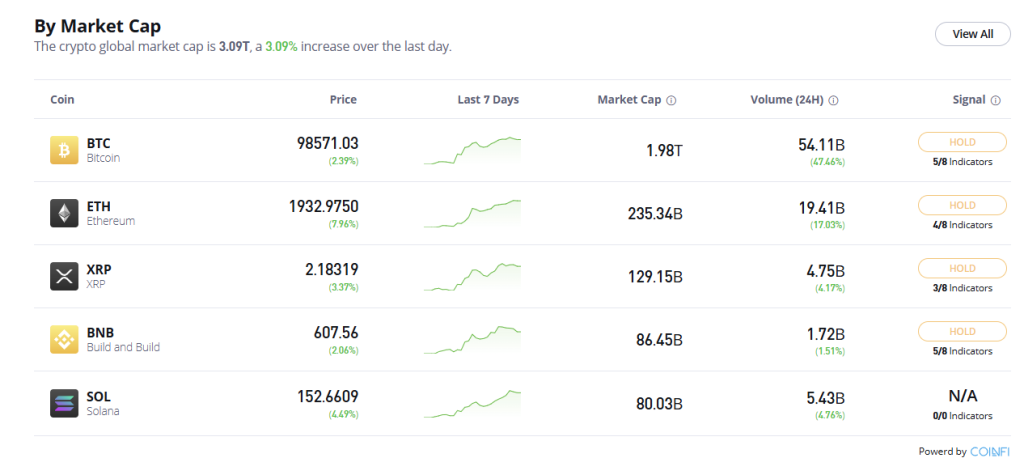Click the XRP price 2.18319

[x=332, y=269]
